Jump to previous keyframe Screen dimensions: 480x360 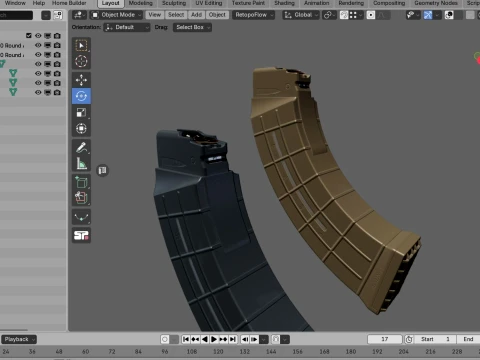195,339
